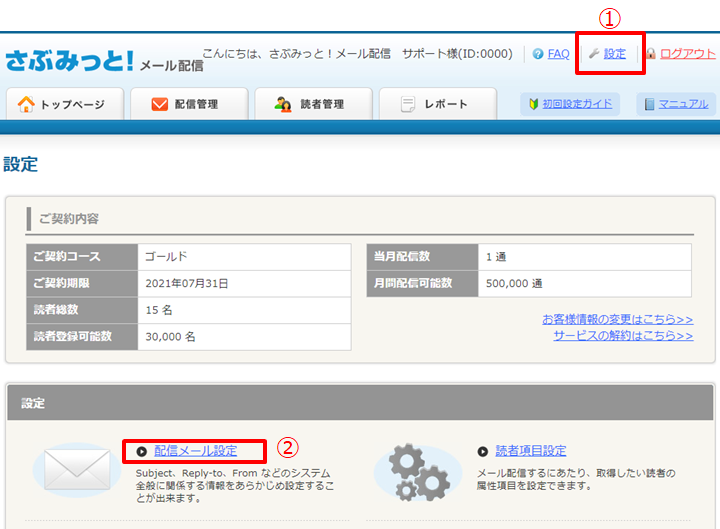The height and width of the screenshot is (529, 720).
Task: Click the lock icon beside ログアウト
Action: [x=651, y=54]
